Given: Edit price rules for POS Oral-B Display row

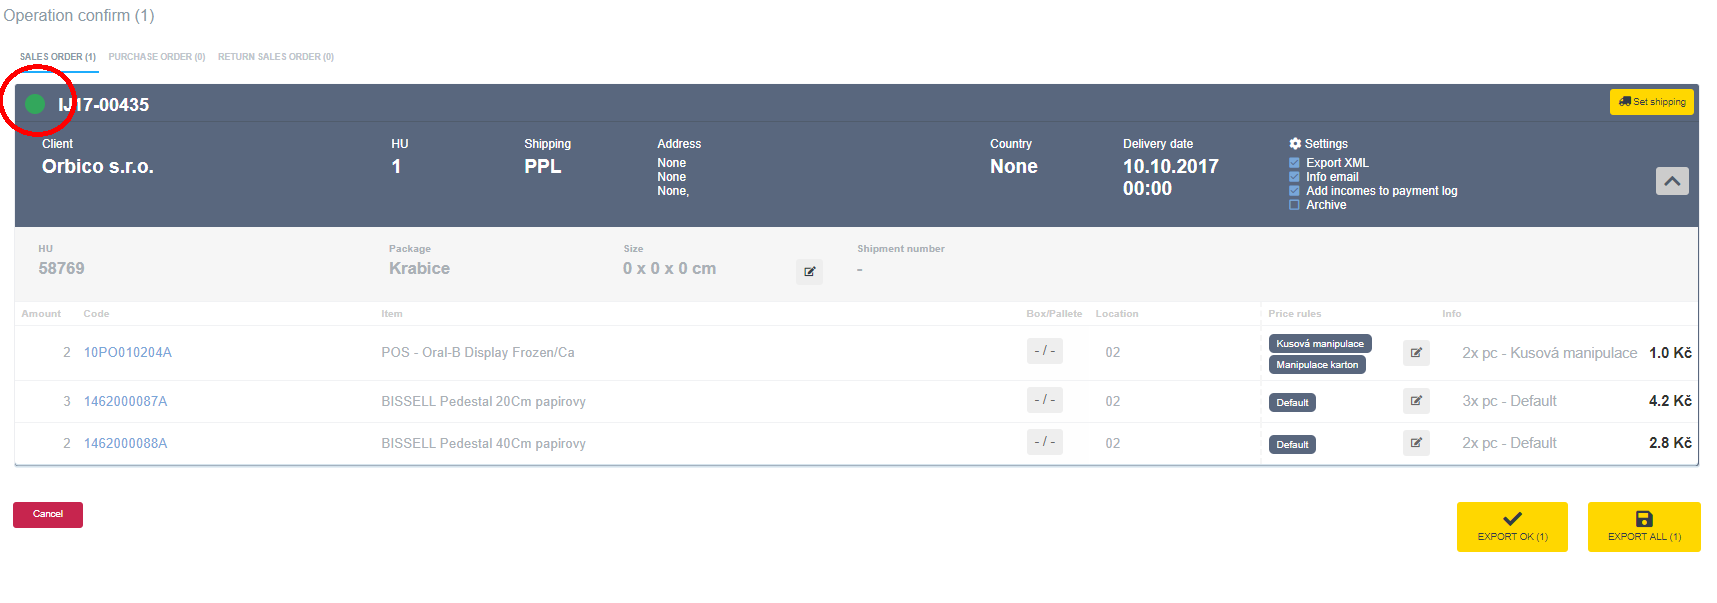Looking at the screenshot, I should [1416, 353].
